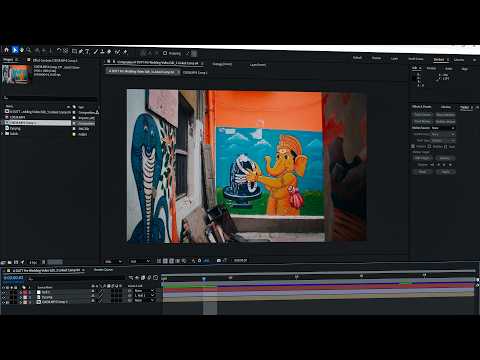Select the Selection arrow tool

point(15,50)
